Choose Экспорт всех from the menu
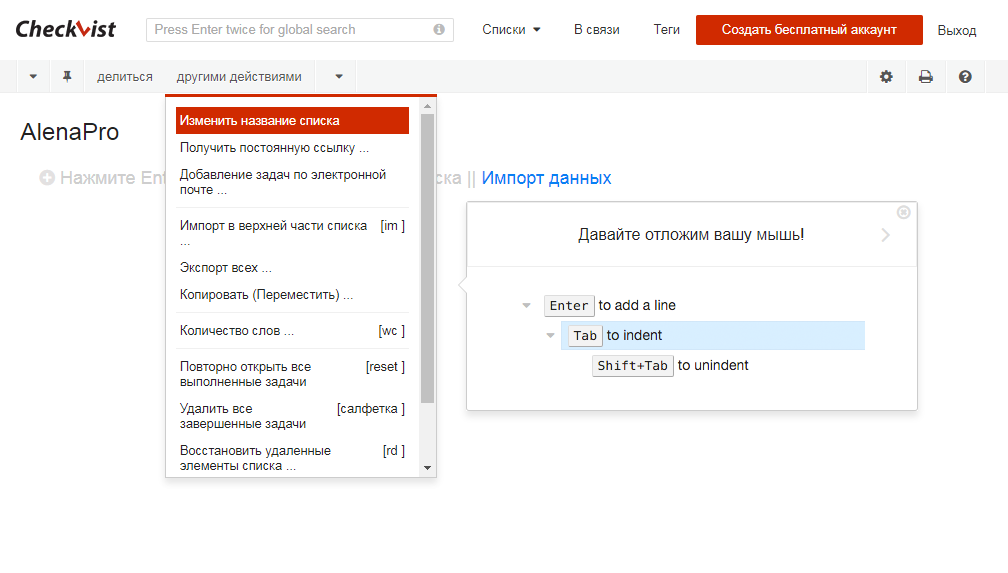The height and width of the screenshot is (573, 1008). (x=226, y=268)
